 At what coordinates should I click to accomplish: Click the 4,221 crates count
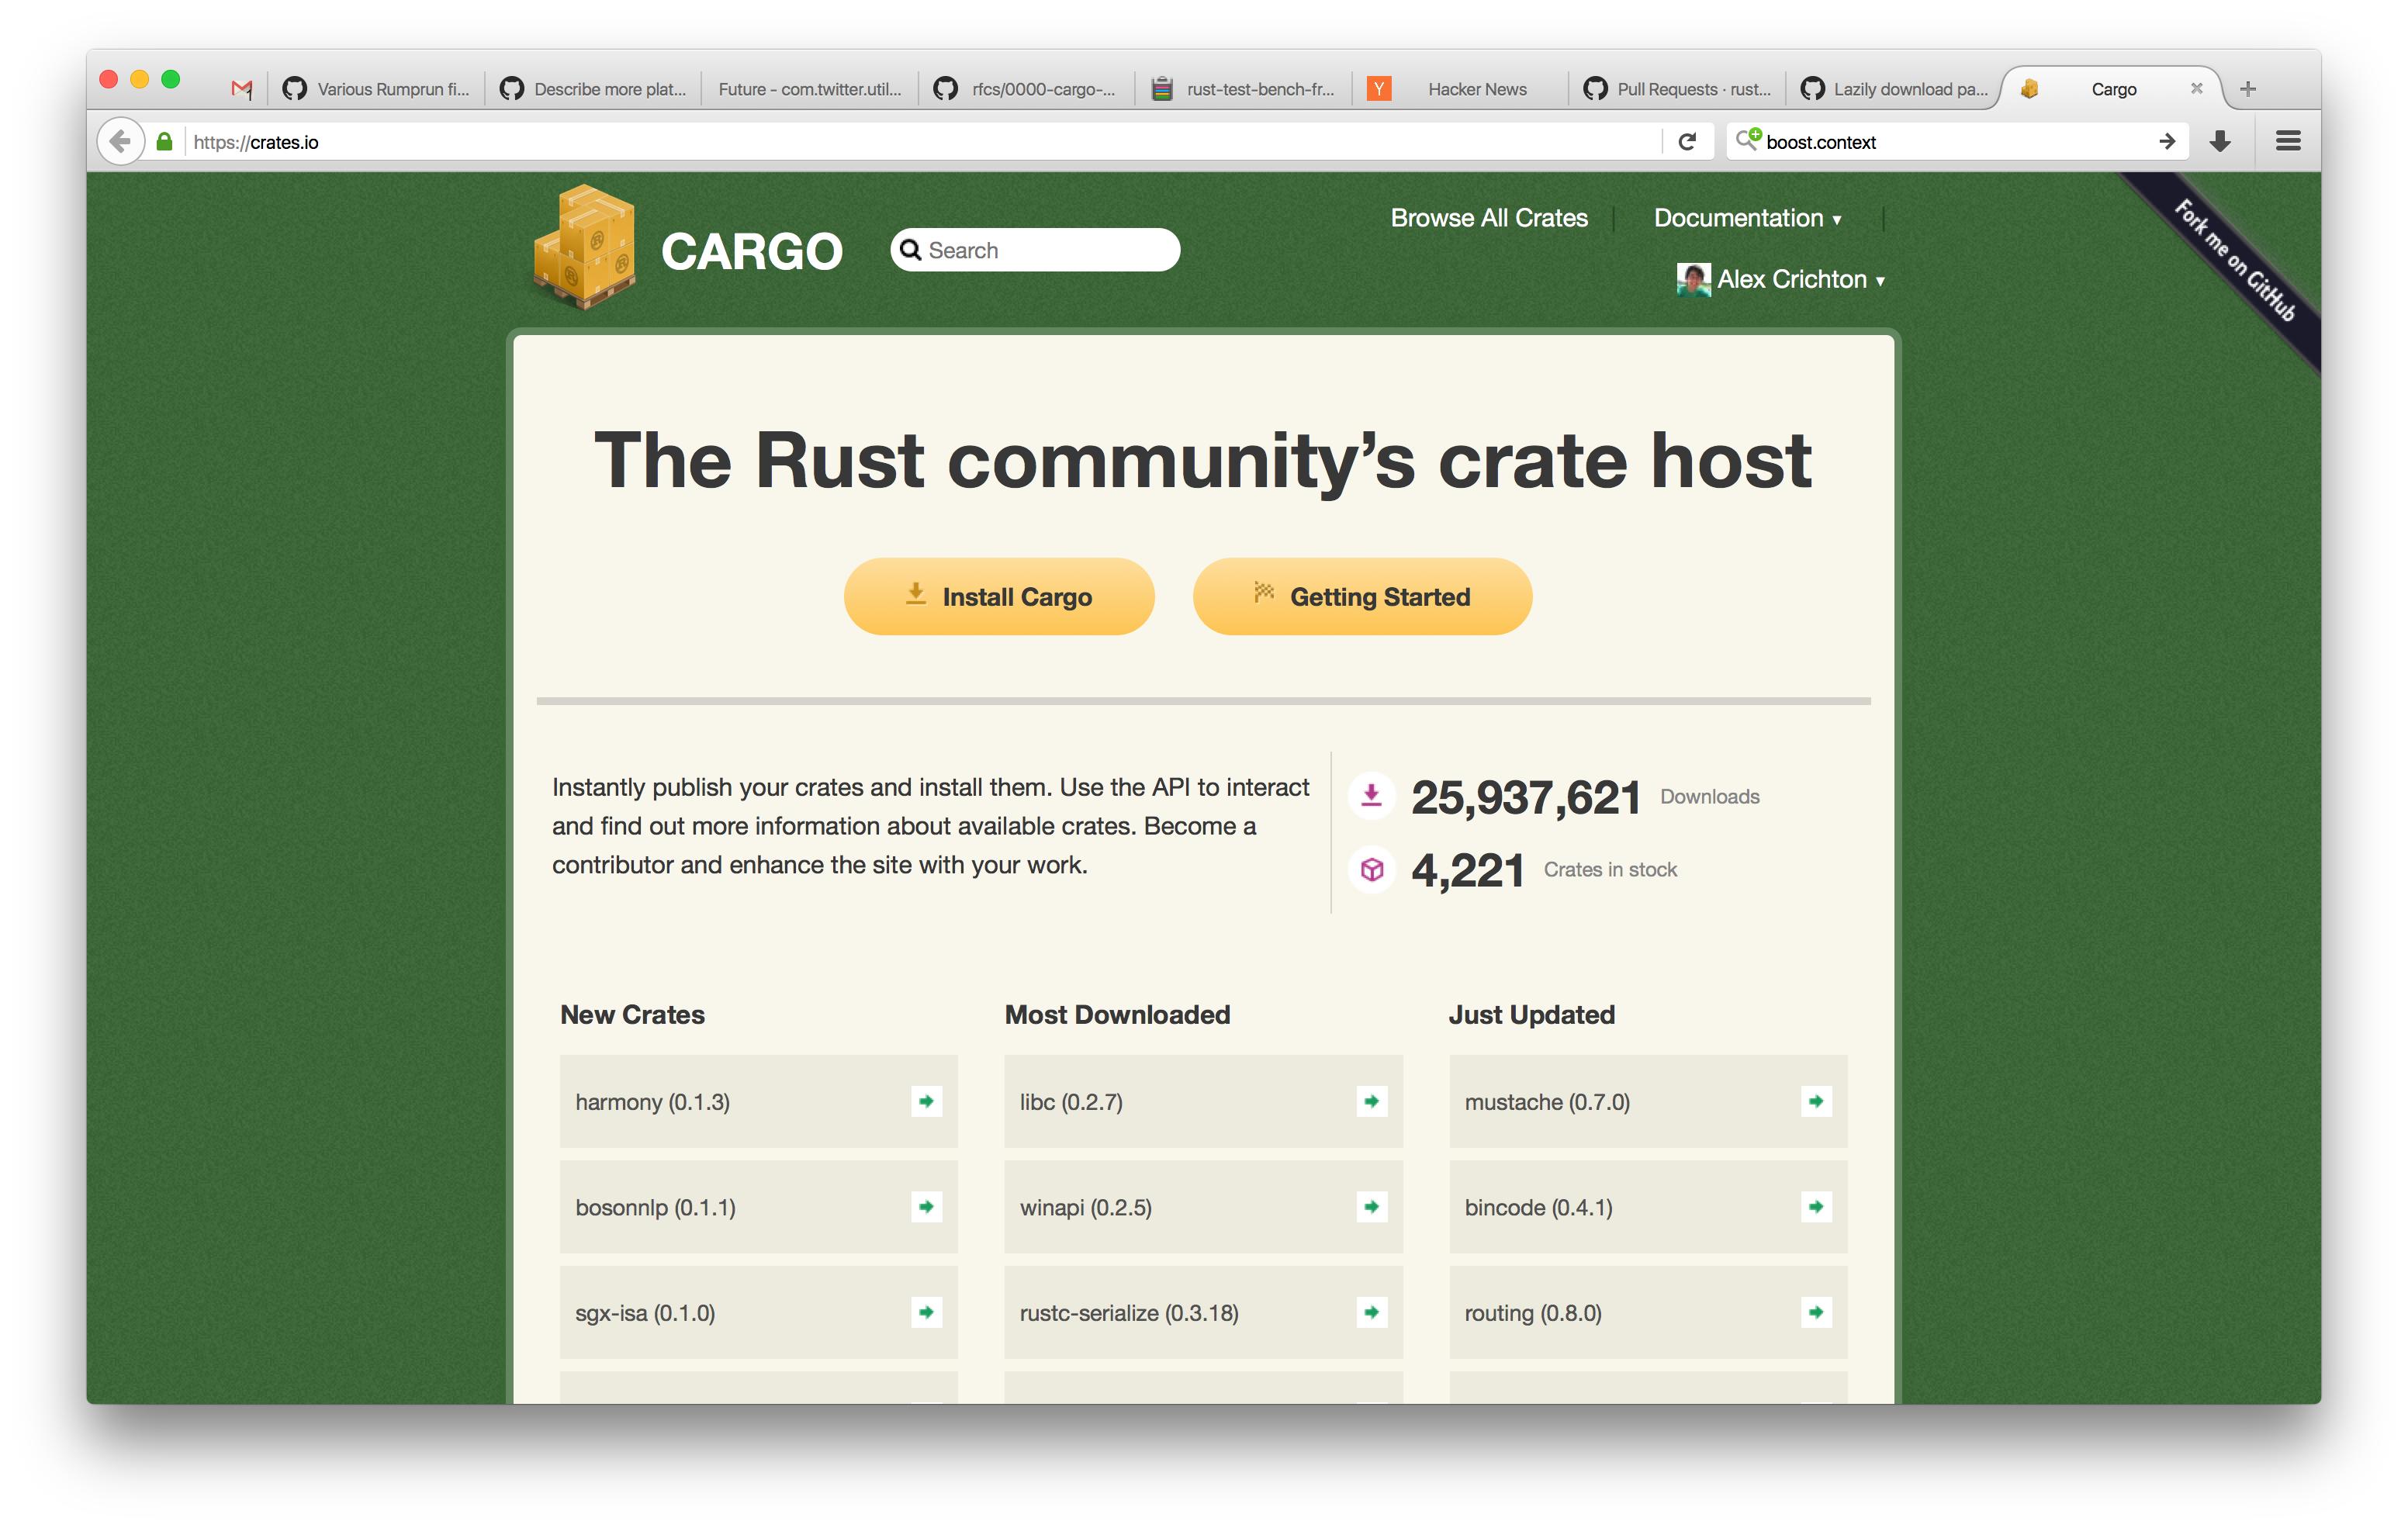pyautogui.click(x=1467, y=870)
